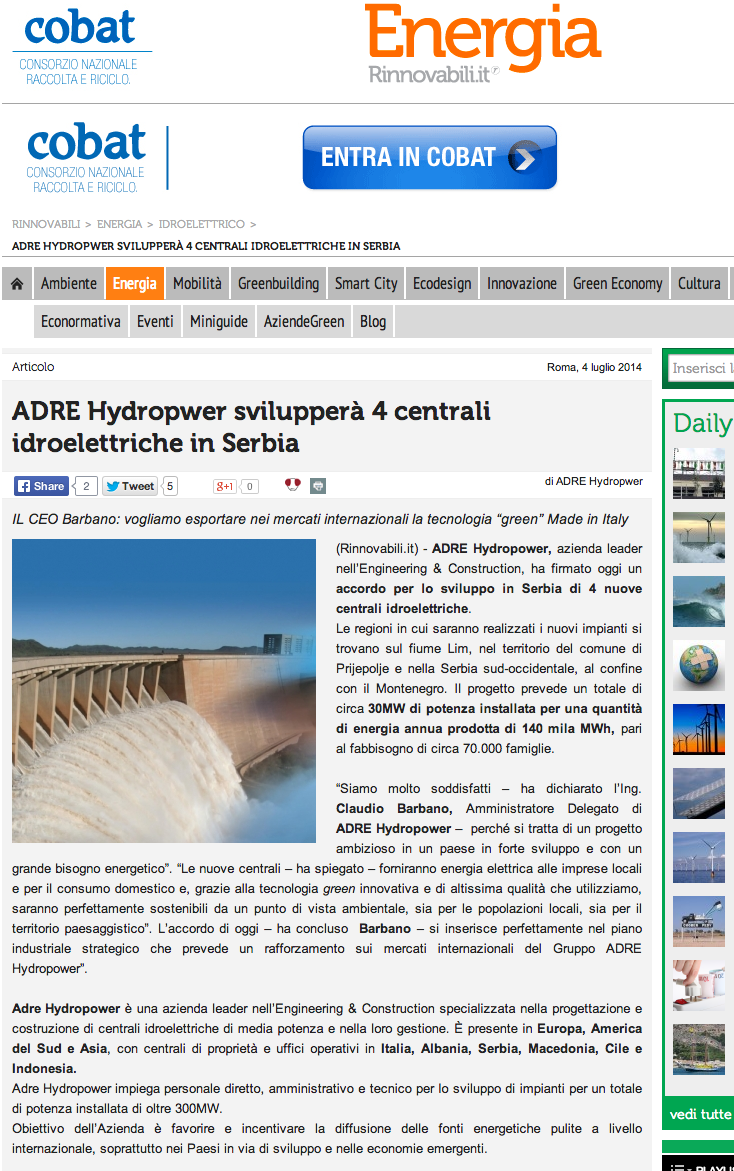Click the Facebook share count '2'
The image size is (734, 1171).
click(86, 486)
